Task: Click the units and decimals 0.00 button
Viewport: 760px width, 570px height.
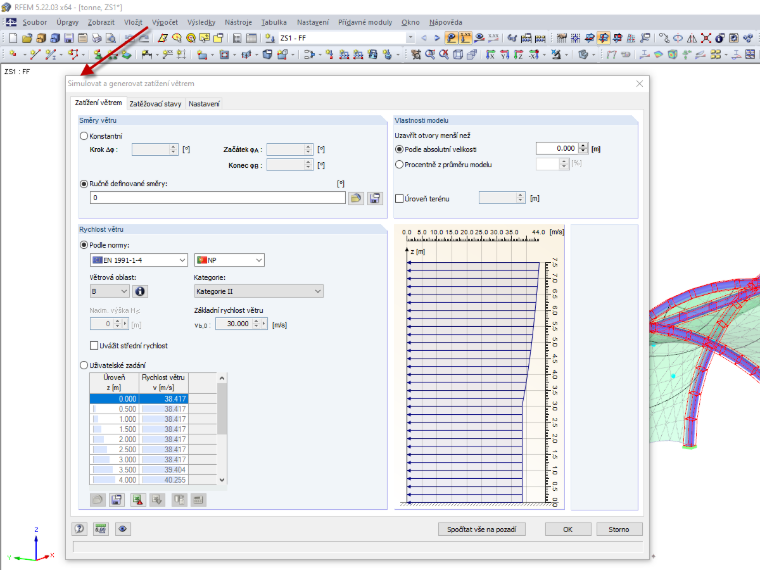Action: coord(101,529)
